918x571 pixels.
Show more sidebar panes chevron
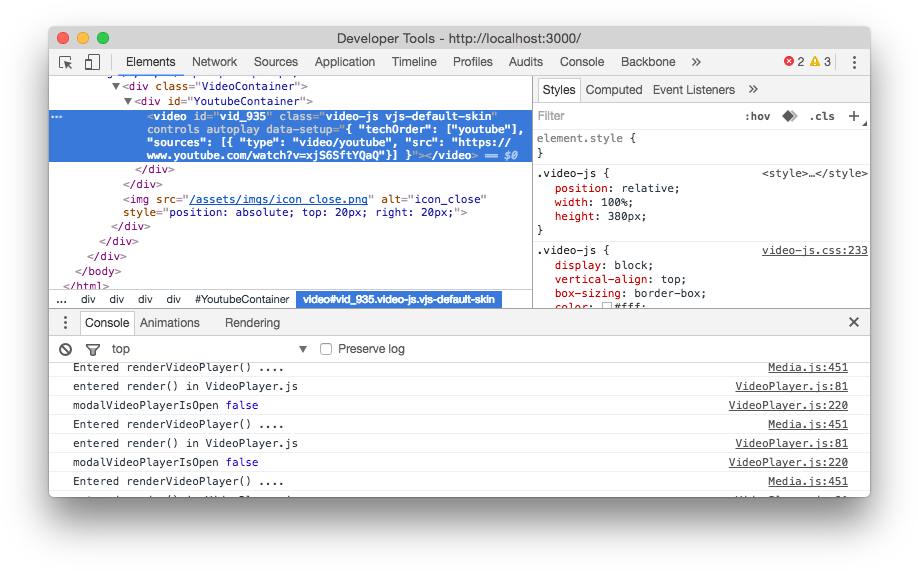[x=753, y=89]
